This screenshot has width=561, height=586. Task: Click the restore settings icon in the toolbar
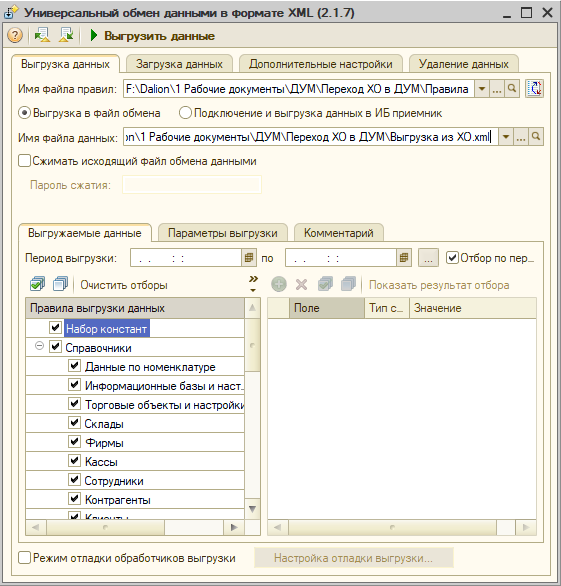(x=42, y=36)
